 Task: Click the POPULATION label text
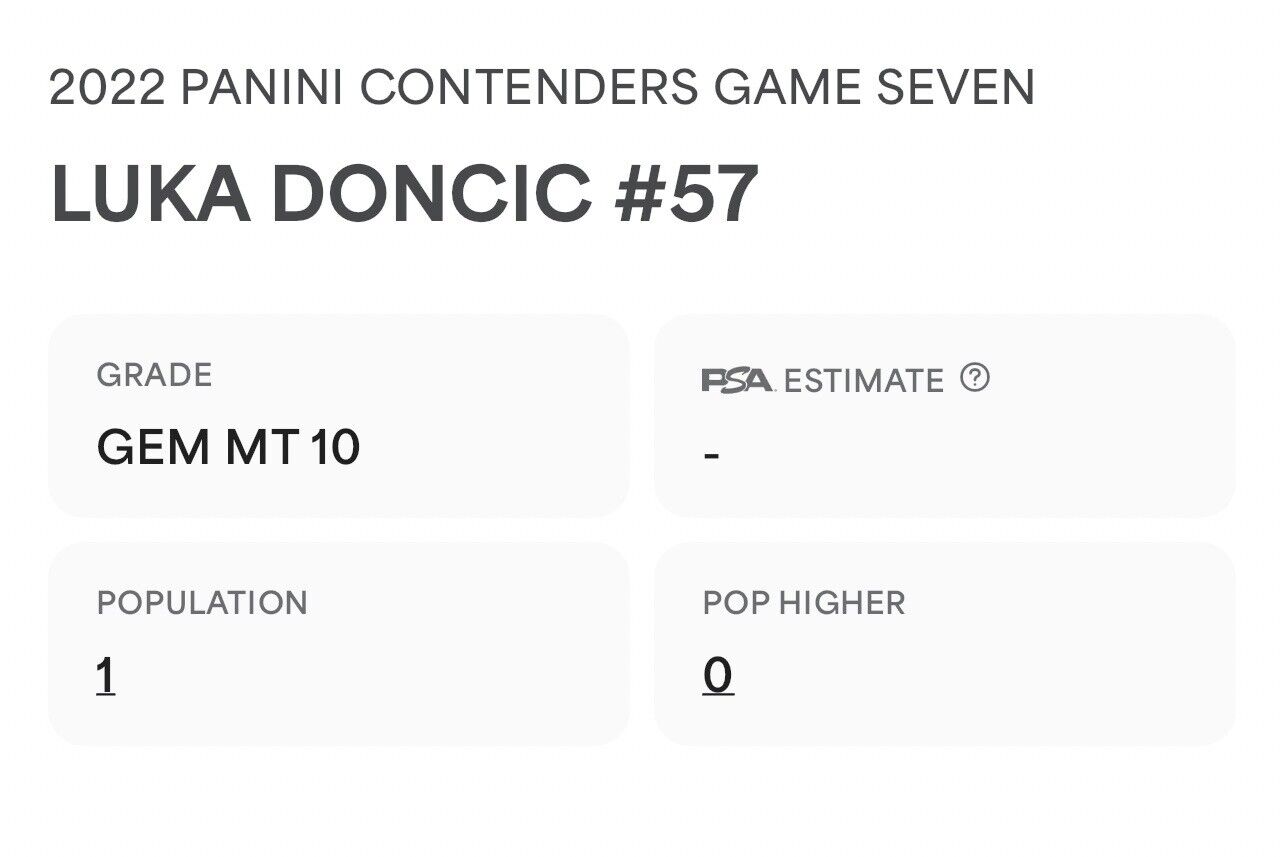click(202, 603)
